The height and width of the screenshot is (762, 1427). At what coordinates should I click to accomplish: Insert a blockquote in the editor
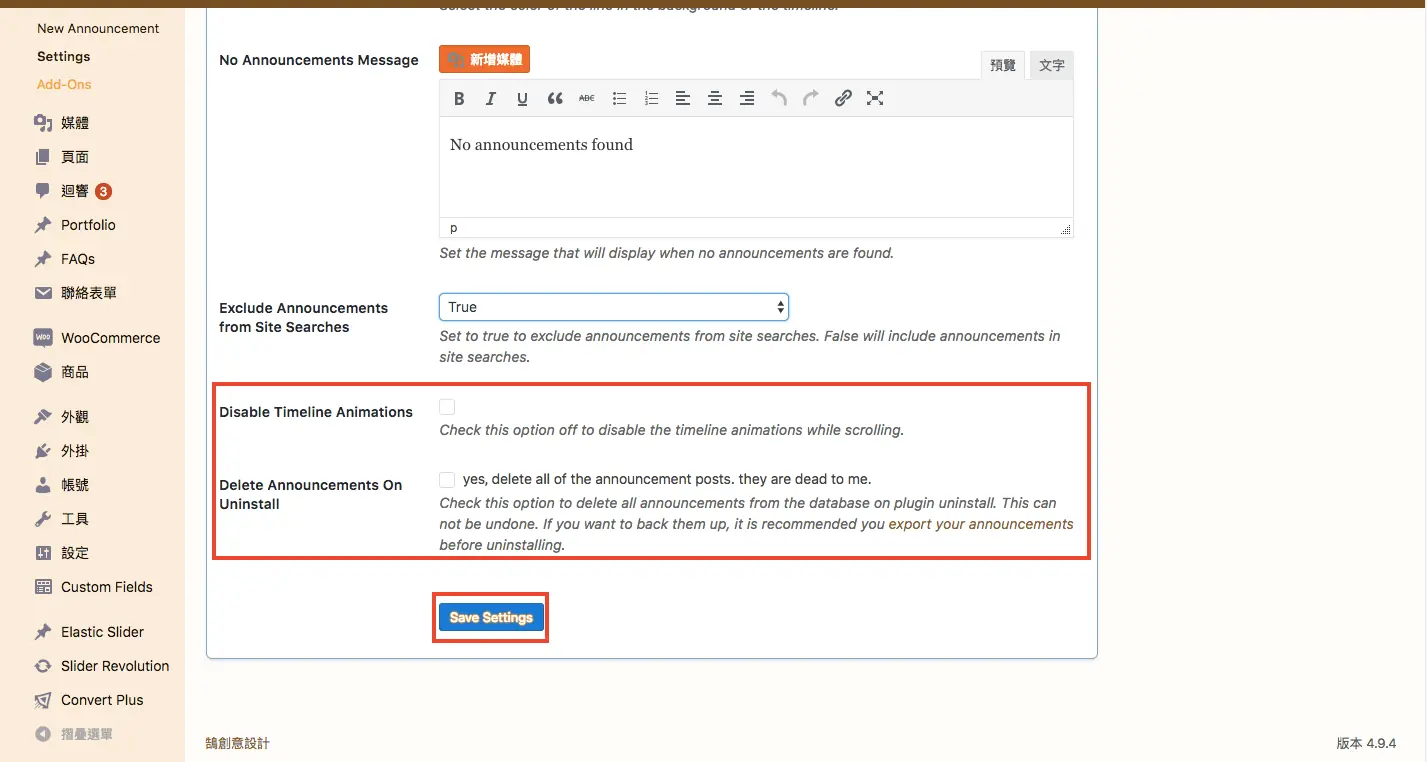555,98
